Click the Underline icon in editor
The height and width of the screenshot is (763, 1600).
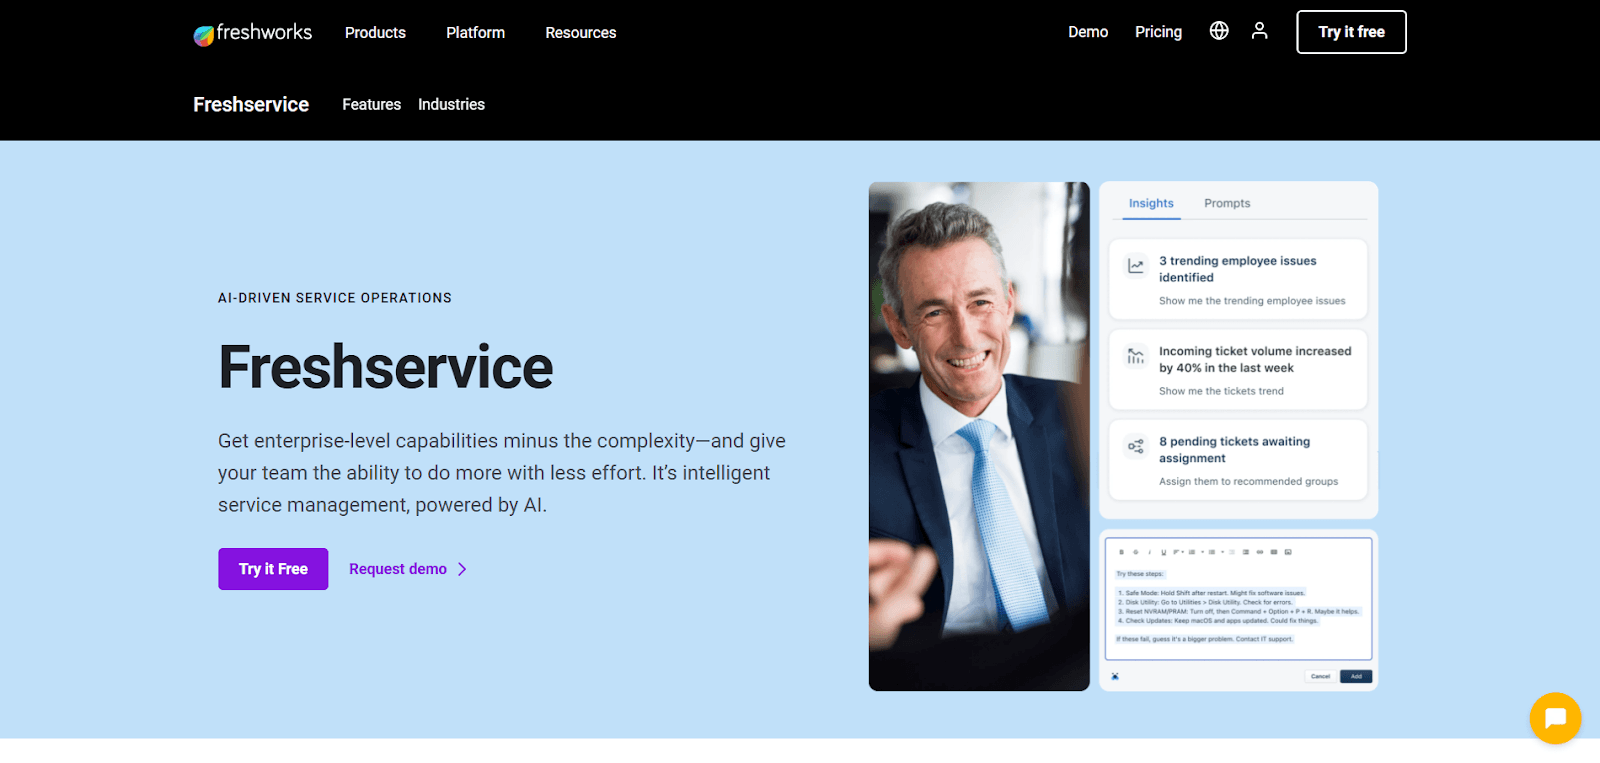(1163, 552)
